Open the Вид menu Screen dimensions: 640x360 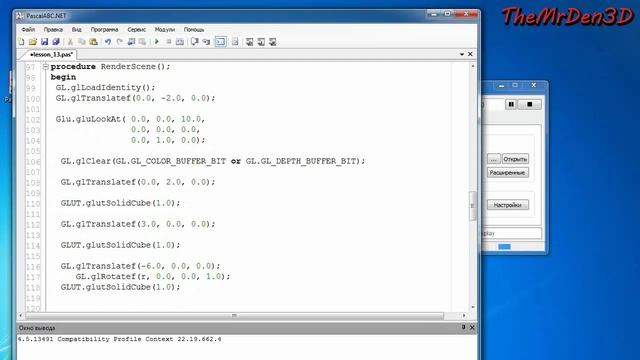tap(76, 29)
